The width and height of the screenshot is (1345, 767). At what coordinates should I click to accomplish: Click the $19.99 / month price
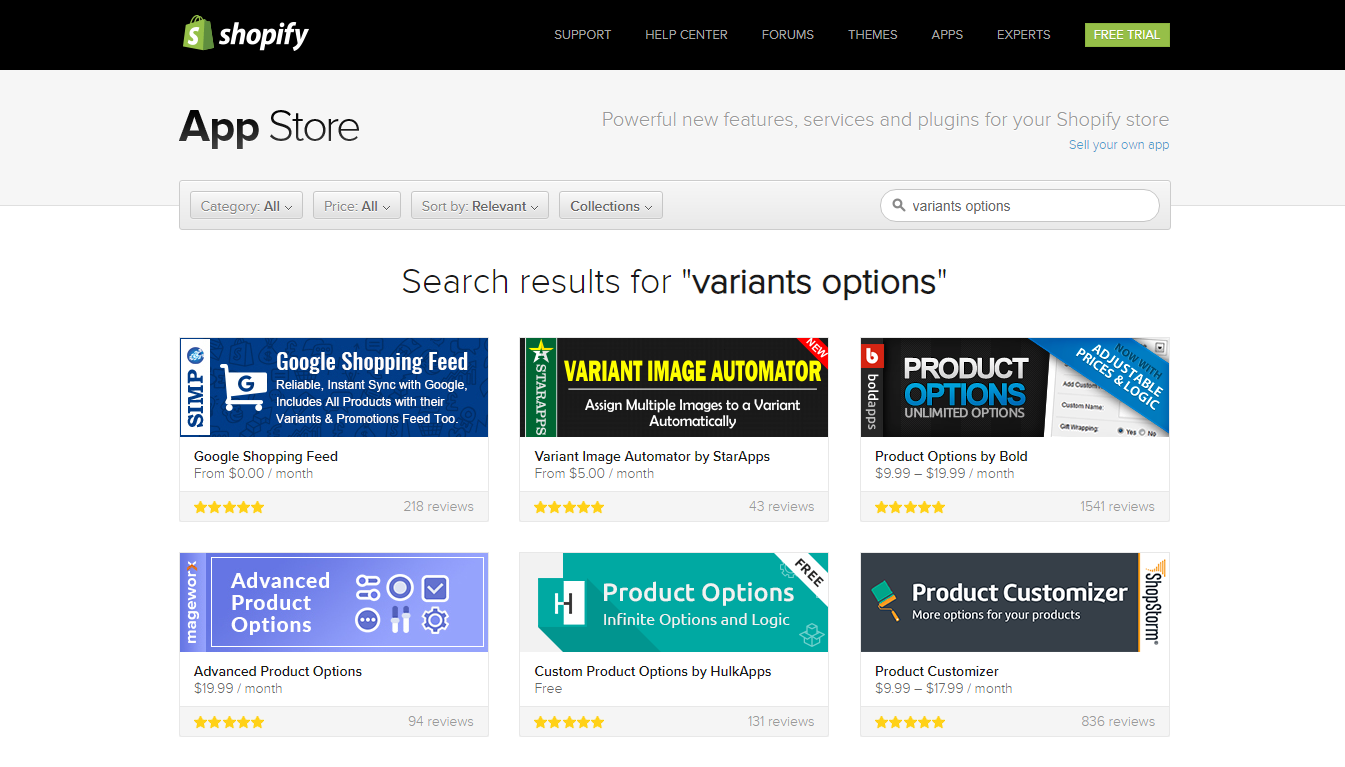pyautogui.click(x=238, y=689)
